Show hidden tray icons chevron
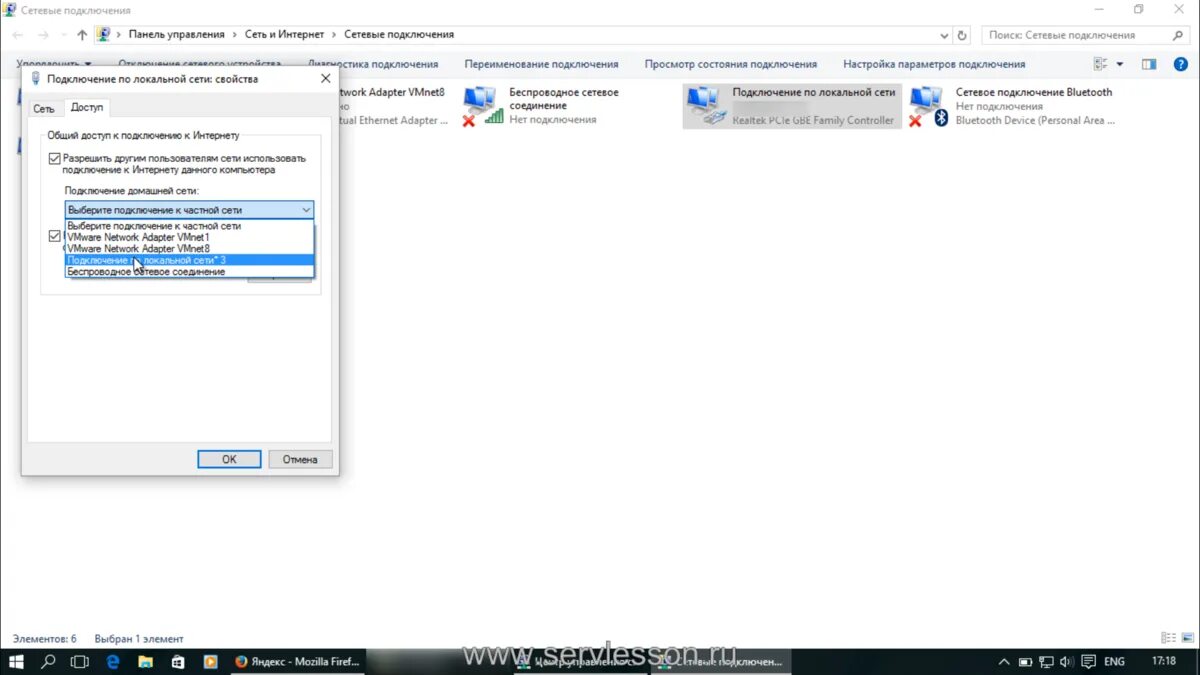The image size is (1200, 675). 1003,661
